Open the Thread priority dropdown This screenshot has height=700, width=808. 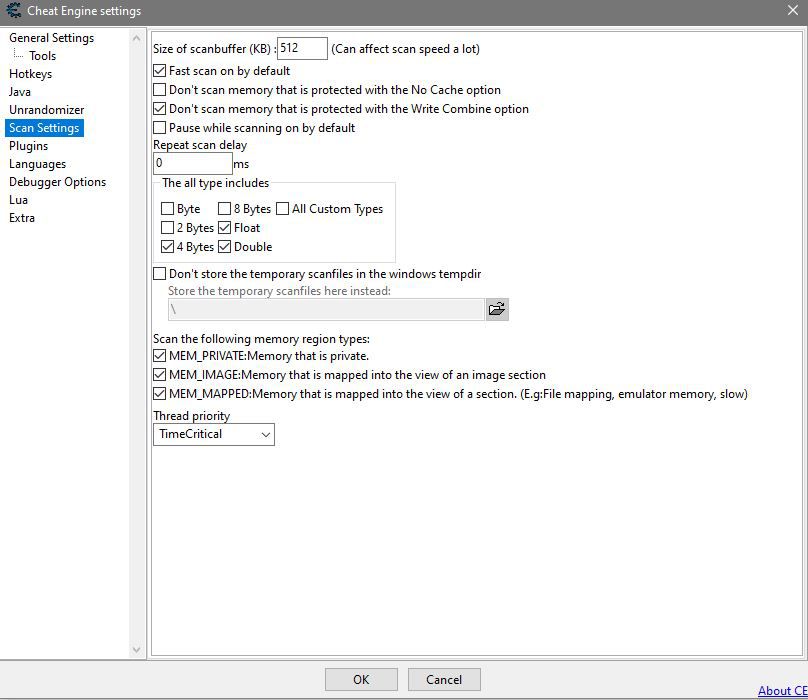click(x=214, y=435)
